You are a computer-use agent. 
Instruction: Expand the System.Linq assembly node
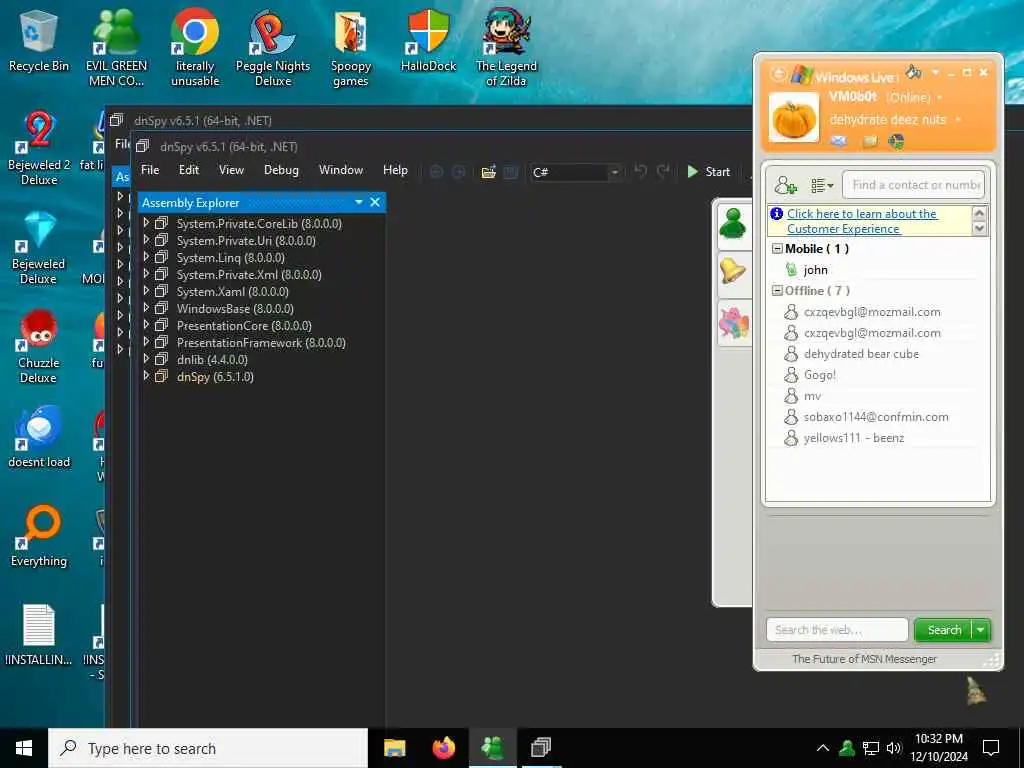tap(146, 257)
